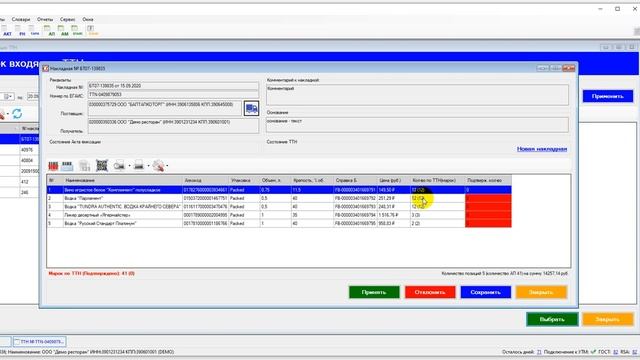Click the Основание text area

[417, 125]
